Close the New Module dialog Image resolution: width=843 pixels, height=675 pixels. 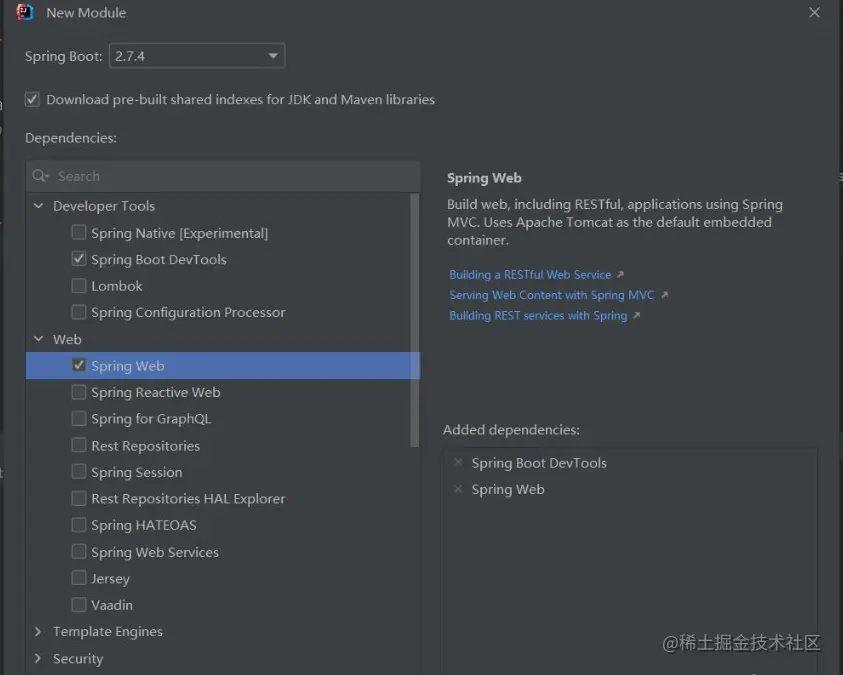[814, 12]
